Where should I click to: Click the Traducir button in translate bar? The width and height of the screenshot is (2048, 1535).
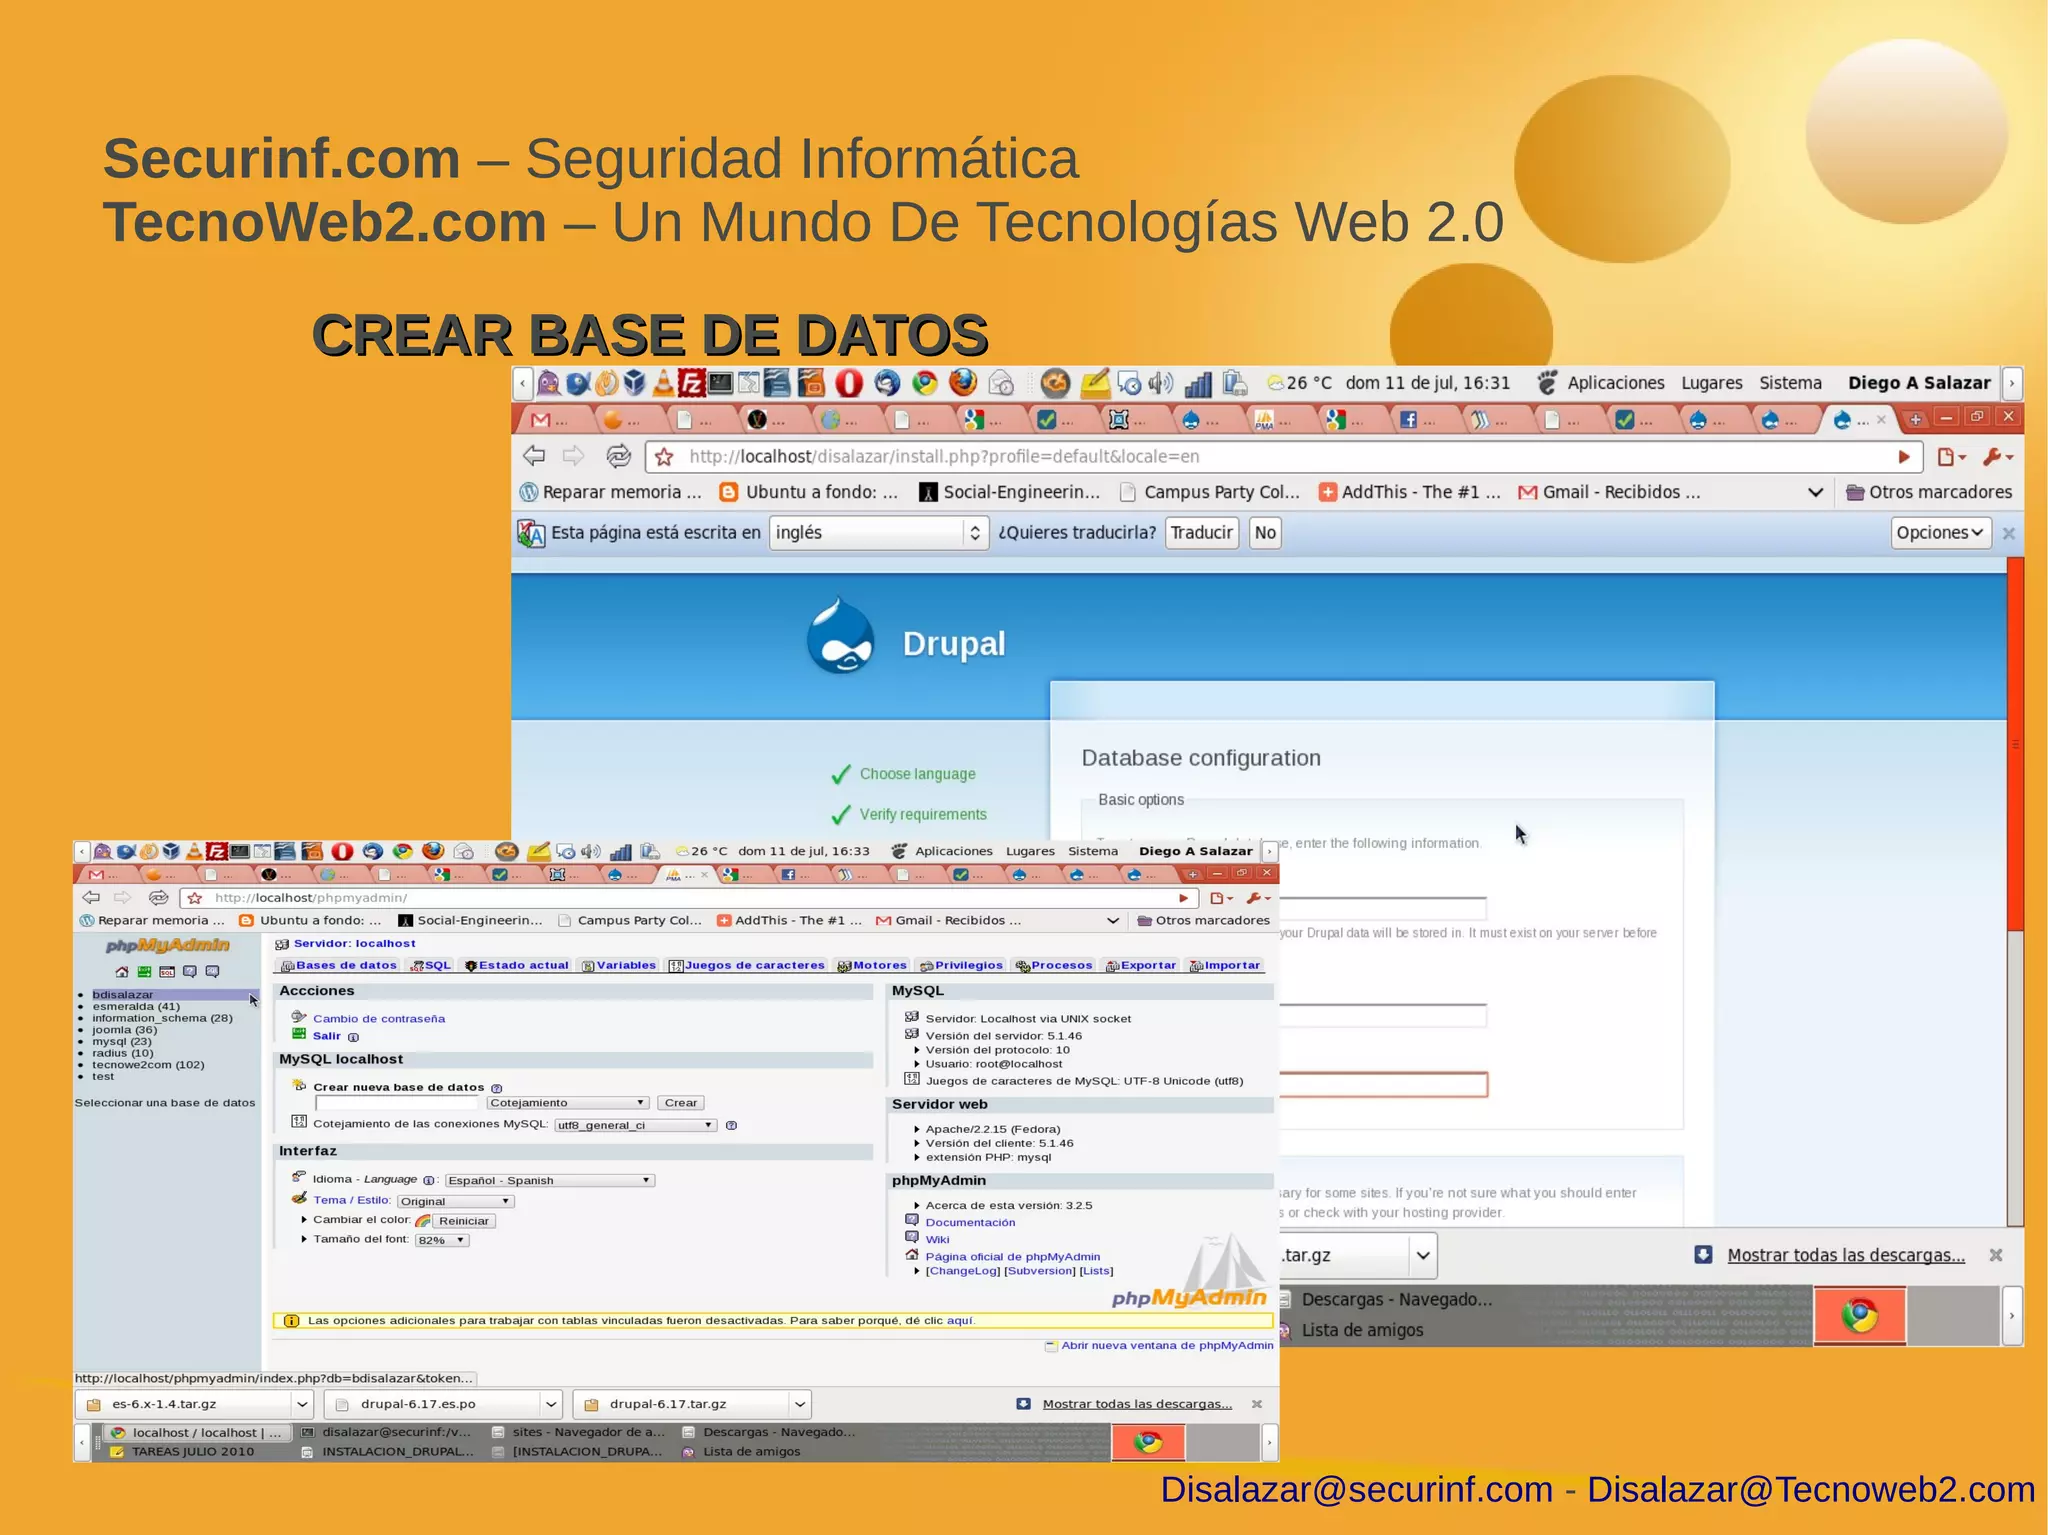tap(1201, 533)
